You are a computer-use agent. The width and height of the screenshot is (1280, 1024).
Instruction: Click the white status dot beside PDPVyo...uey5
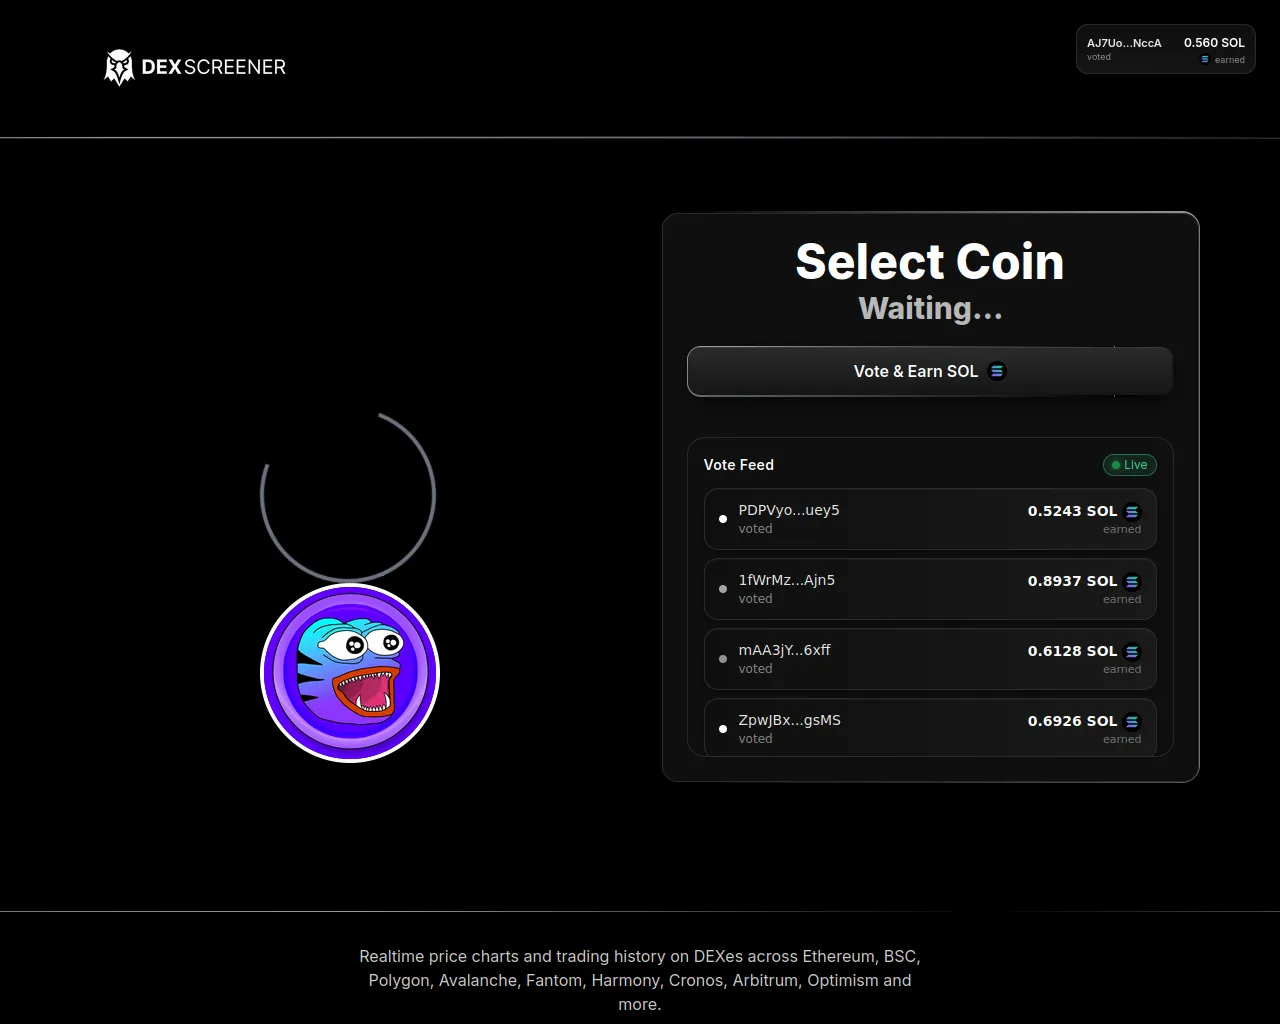click(x=723, y=519)
